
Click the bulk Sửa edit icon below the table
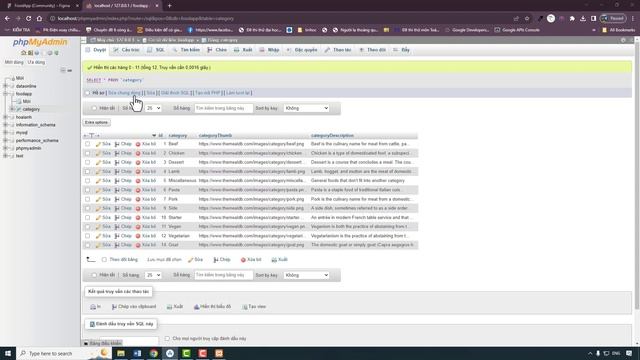coord(191,260)
